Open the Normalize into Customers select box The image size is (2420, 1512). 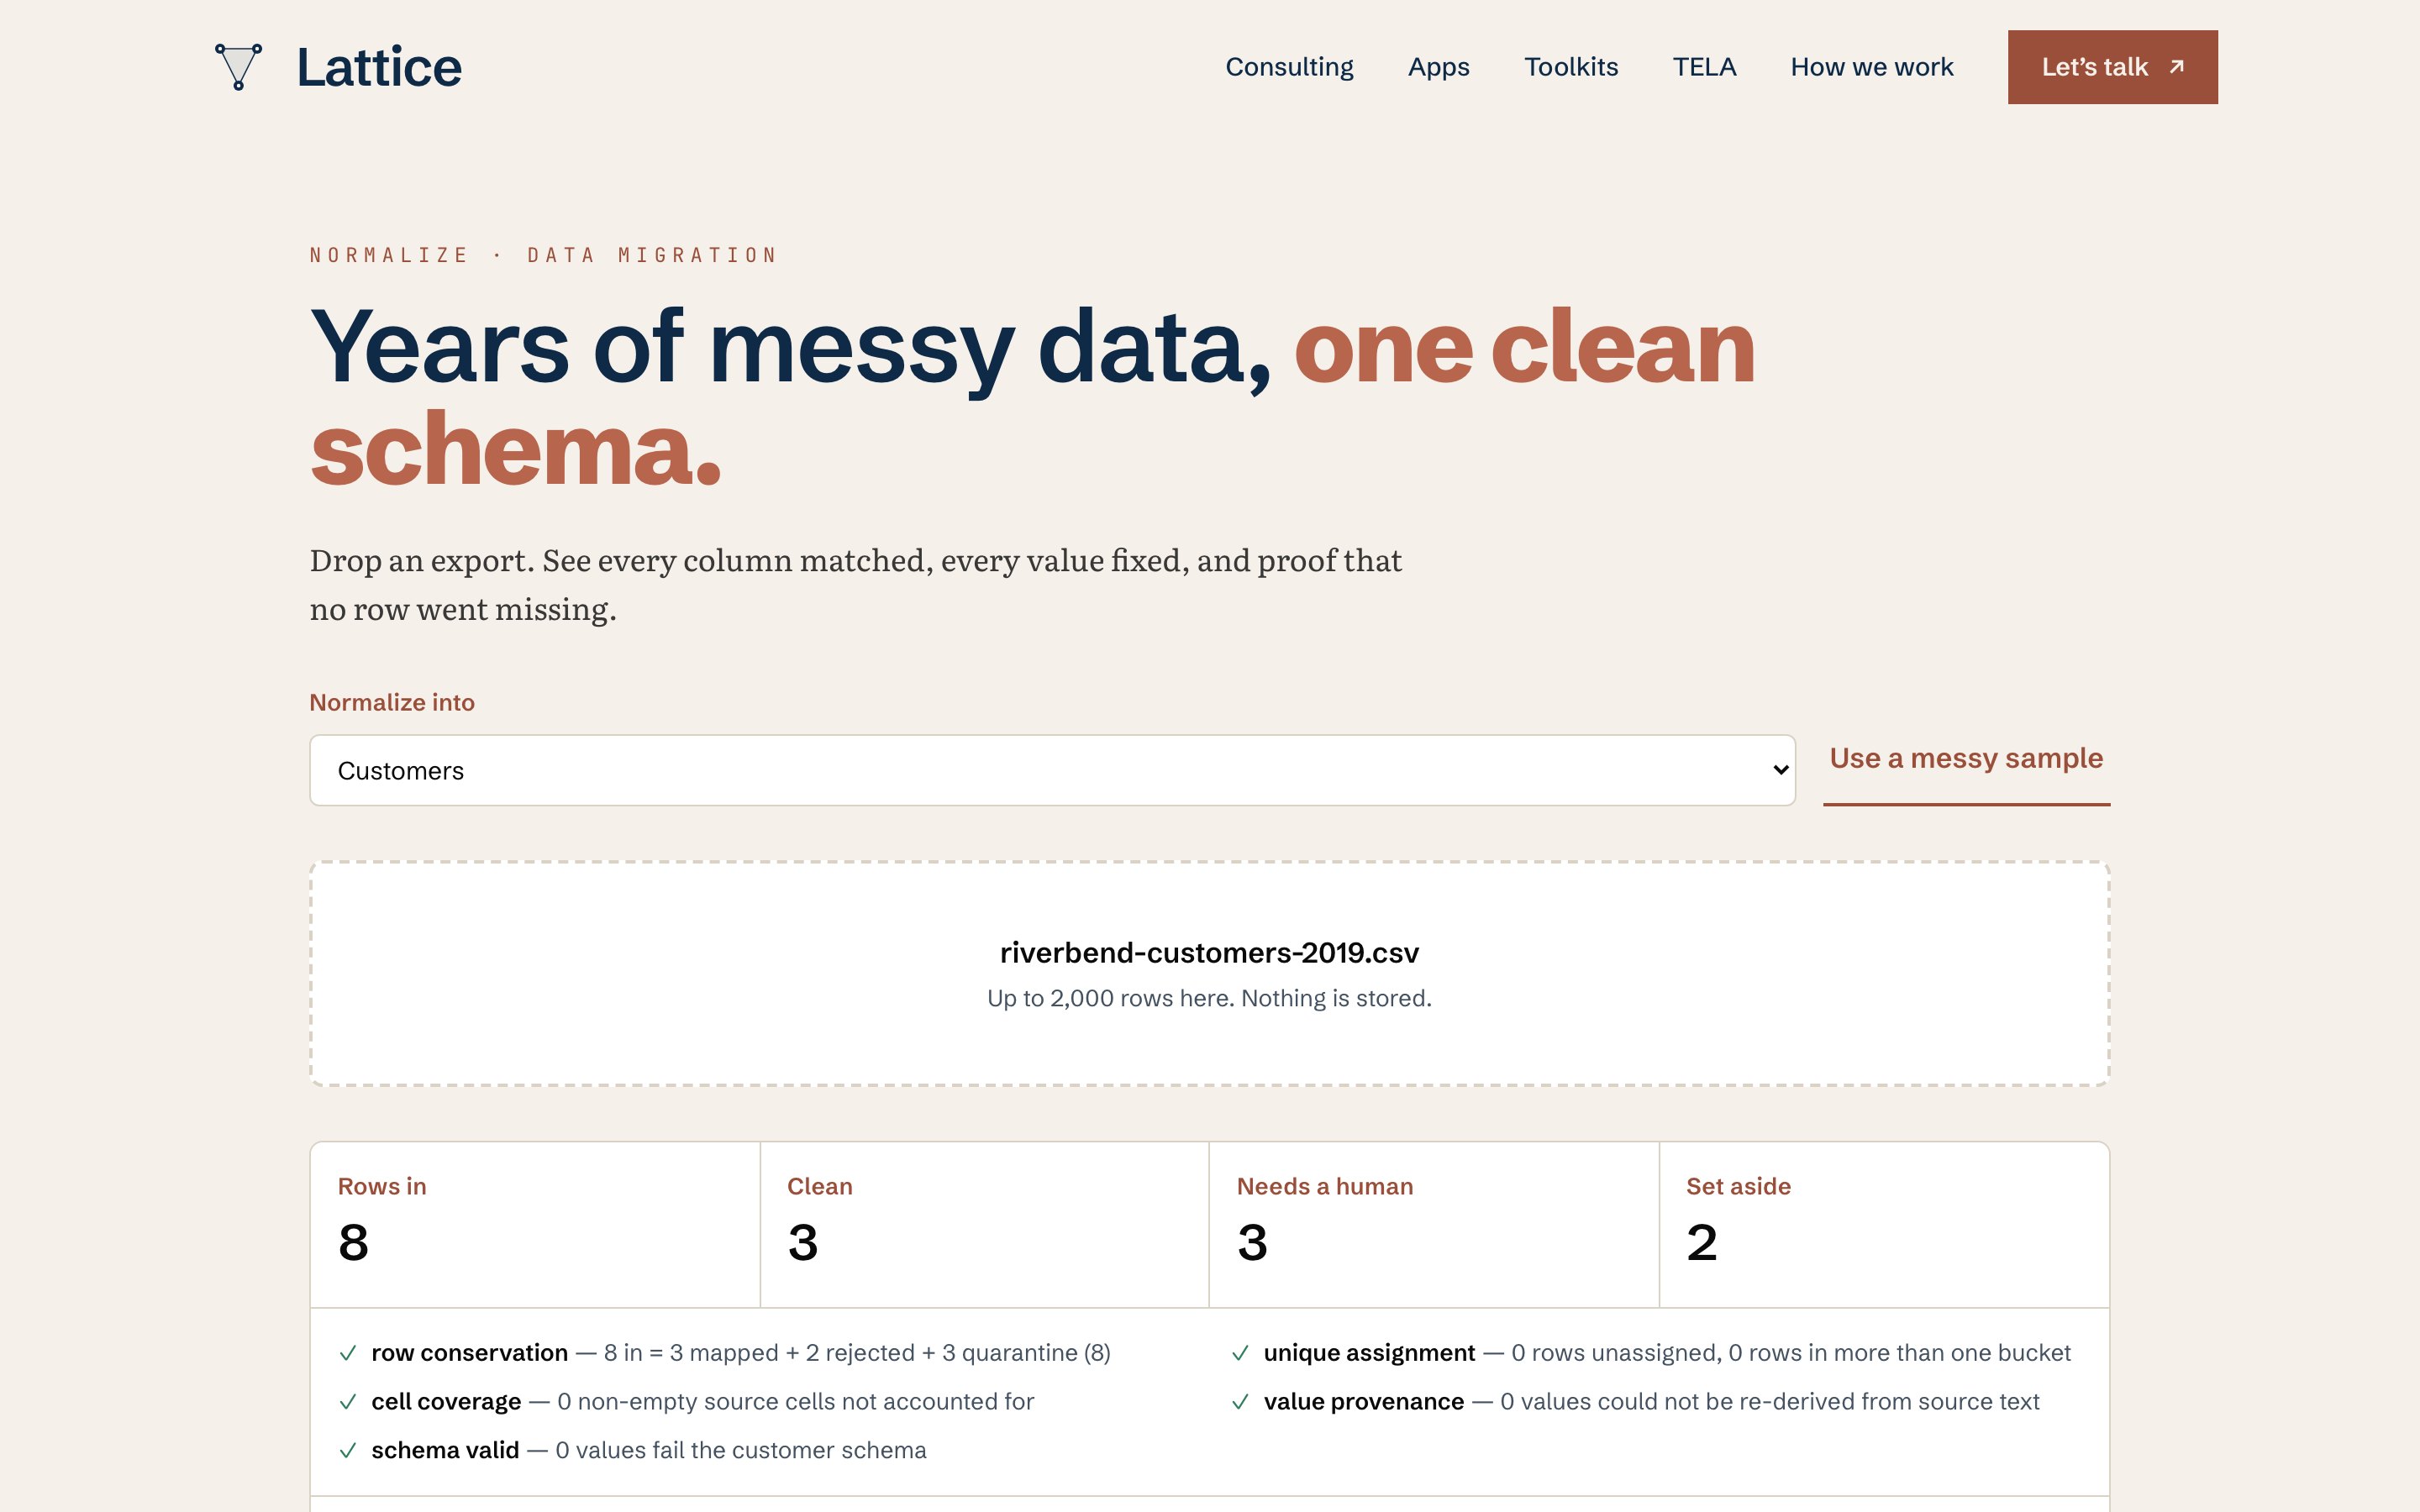coord(1052,770)
